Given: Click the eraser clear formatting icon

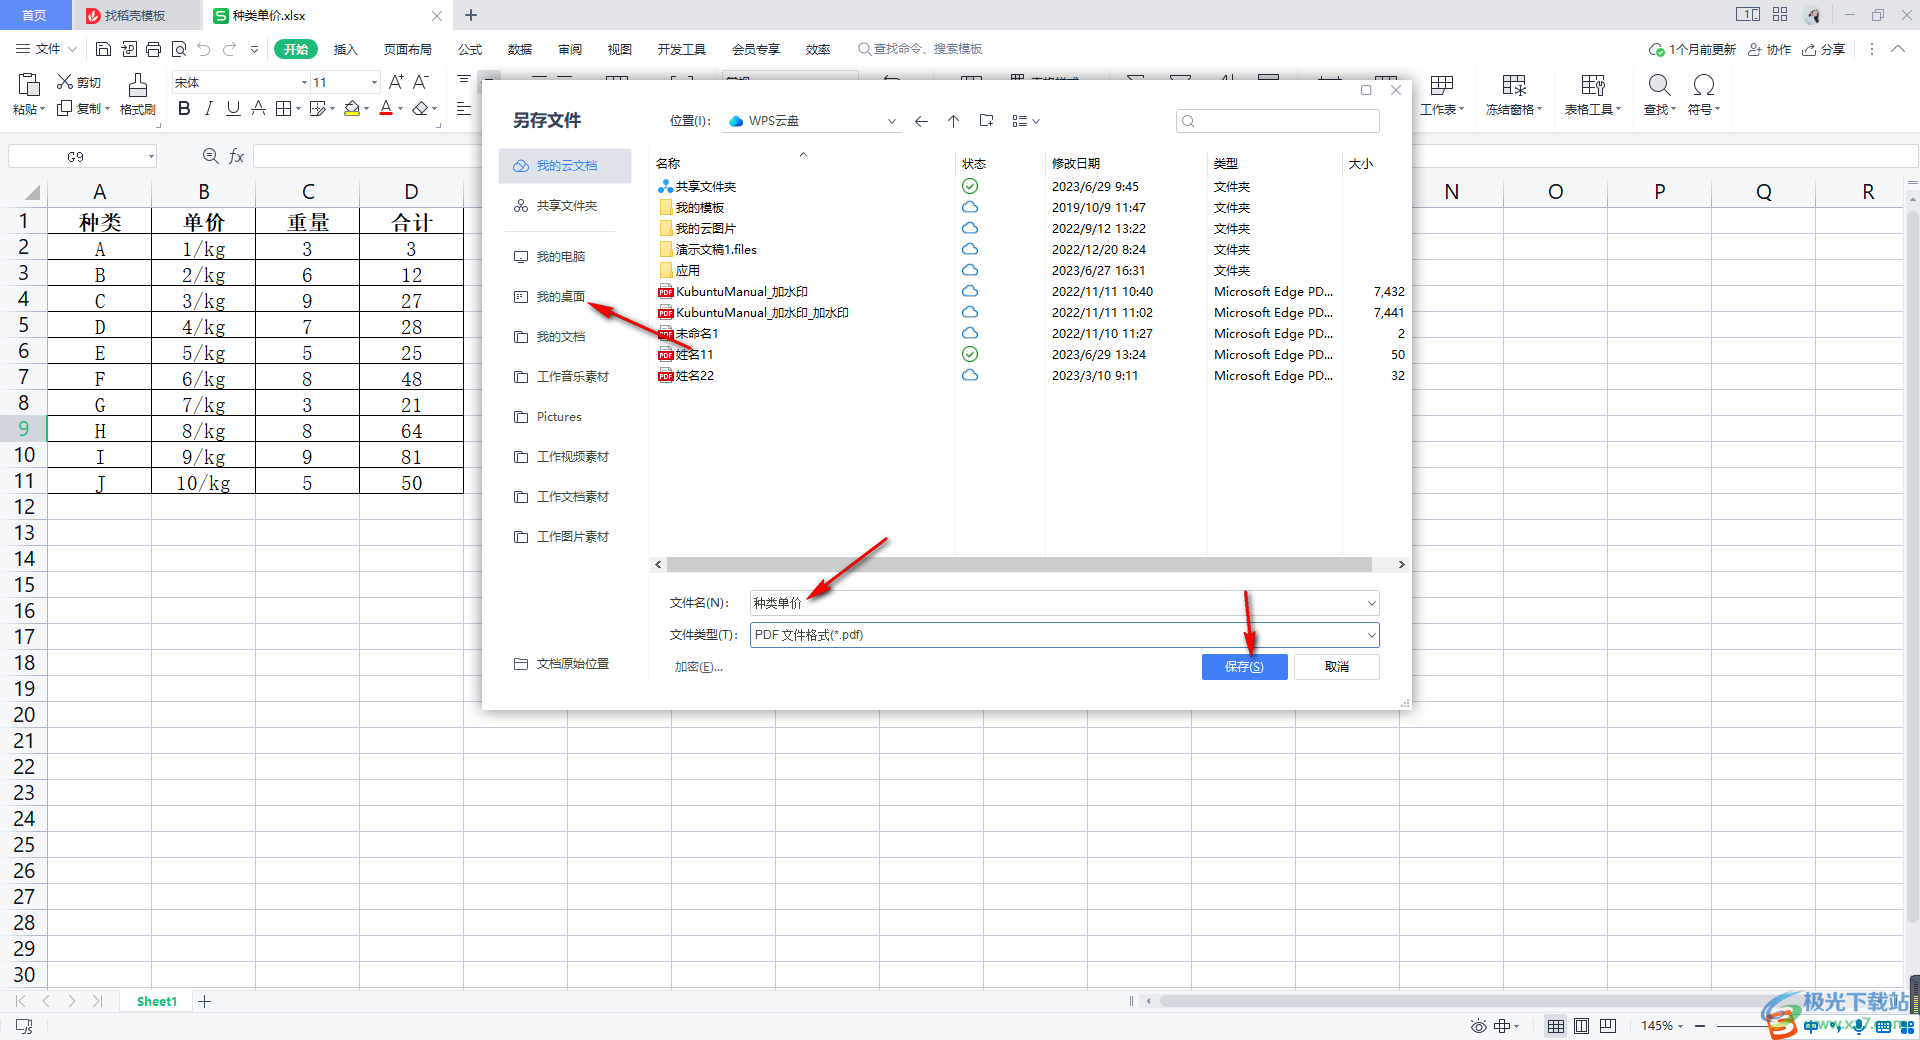Looking at the screenshot, I should (x=420, y=108).
